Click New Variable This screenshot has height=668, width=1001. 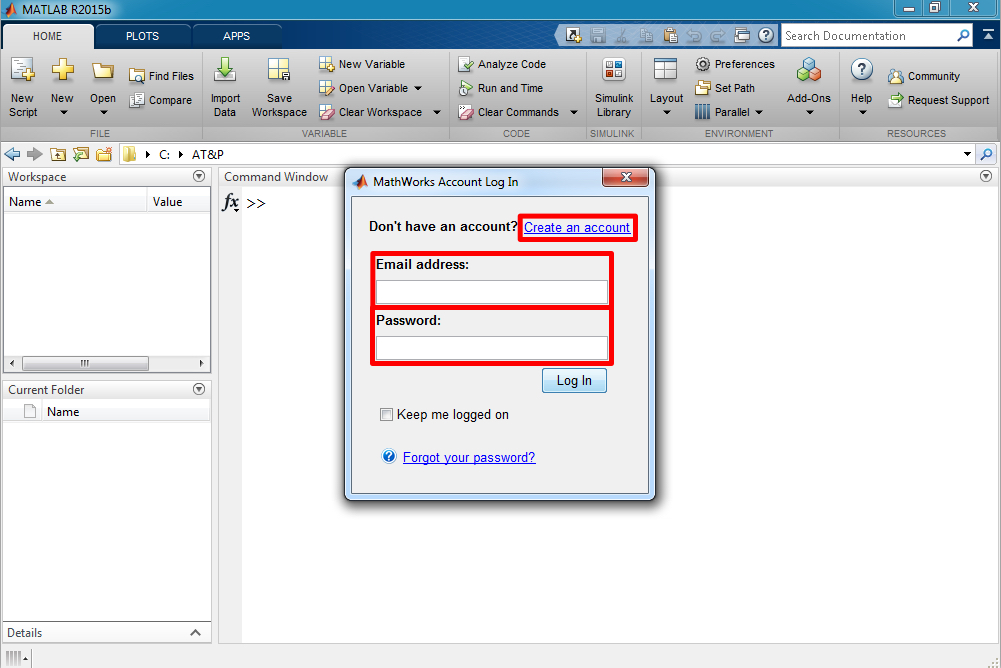(362, 64)
